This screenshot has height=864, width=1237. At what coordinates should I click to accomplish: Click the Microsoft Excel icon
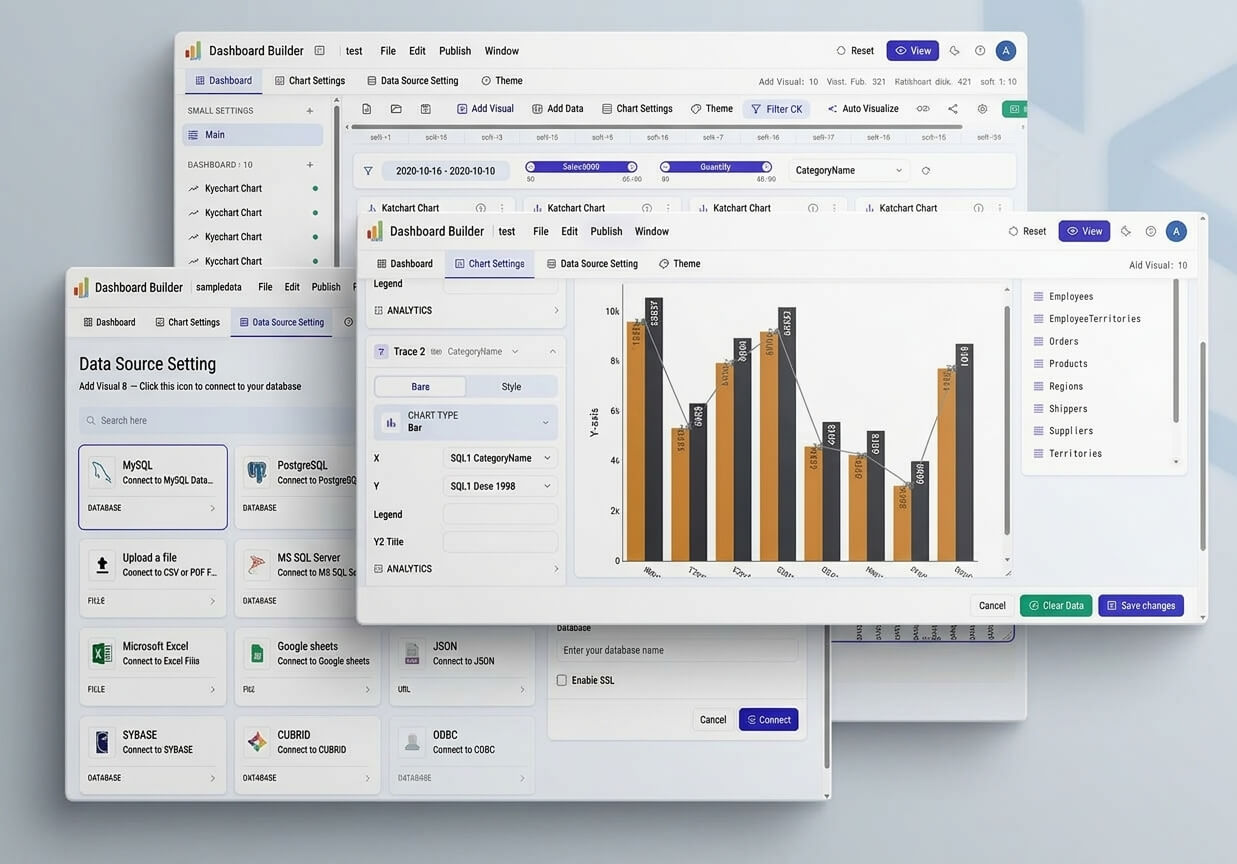click(x=101, y=653)
